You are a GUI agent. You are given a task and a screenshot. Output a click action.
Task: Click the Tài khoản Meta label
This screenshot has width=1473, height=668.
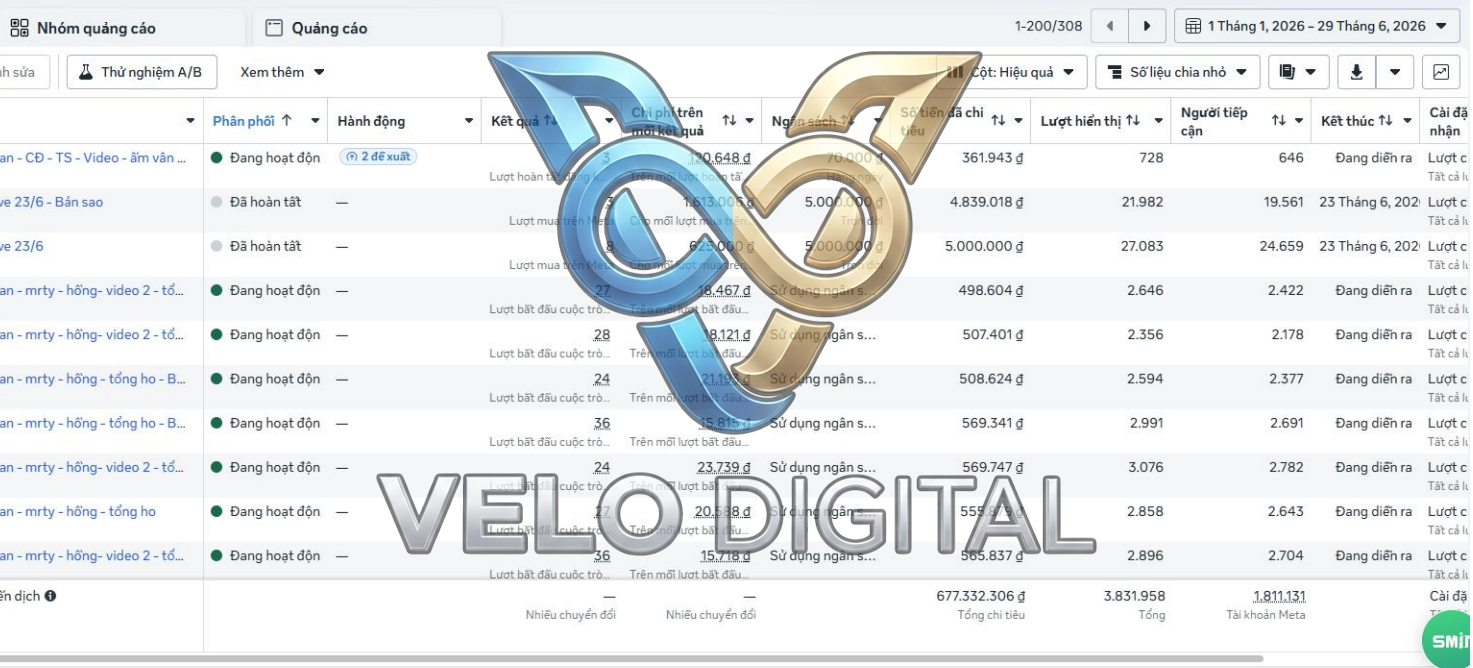(x=1265, y=615)
